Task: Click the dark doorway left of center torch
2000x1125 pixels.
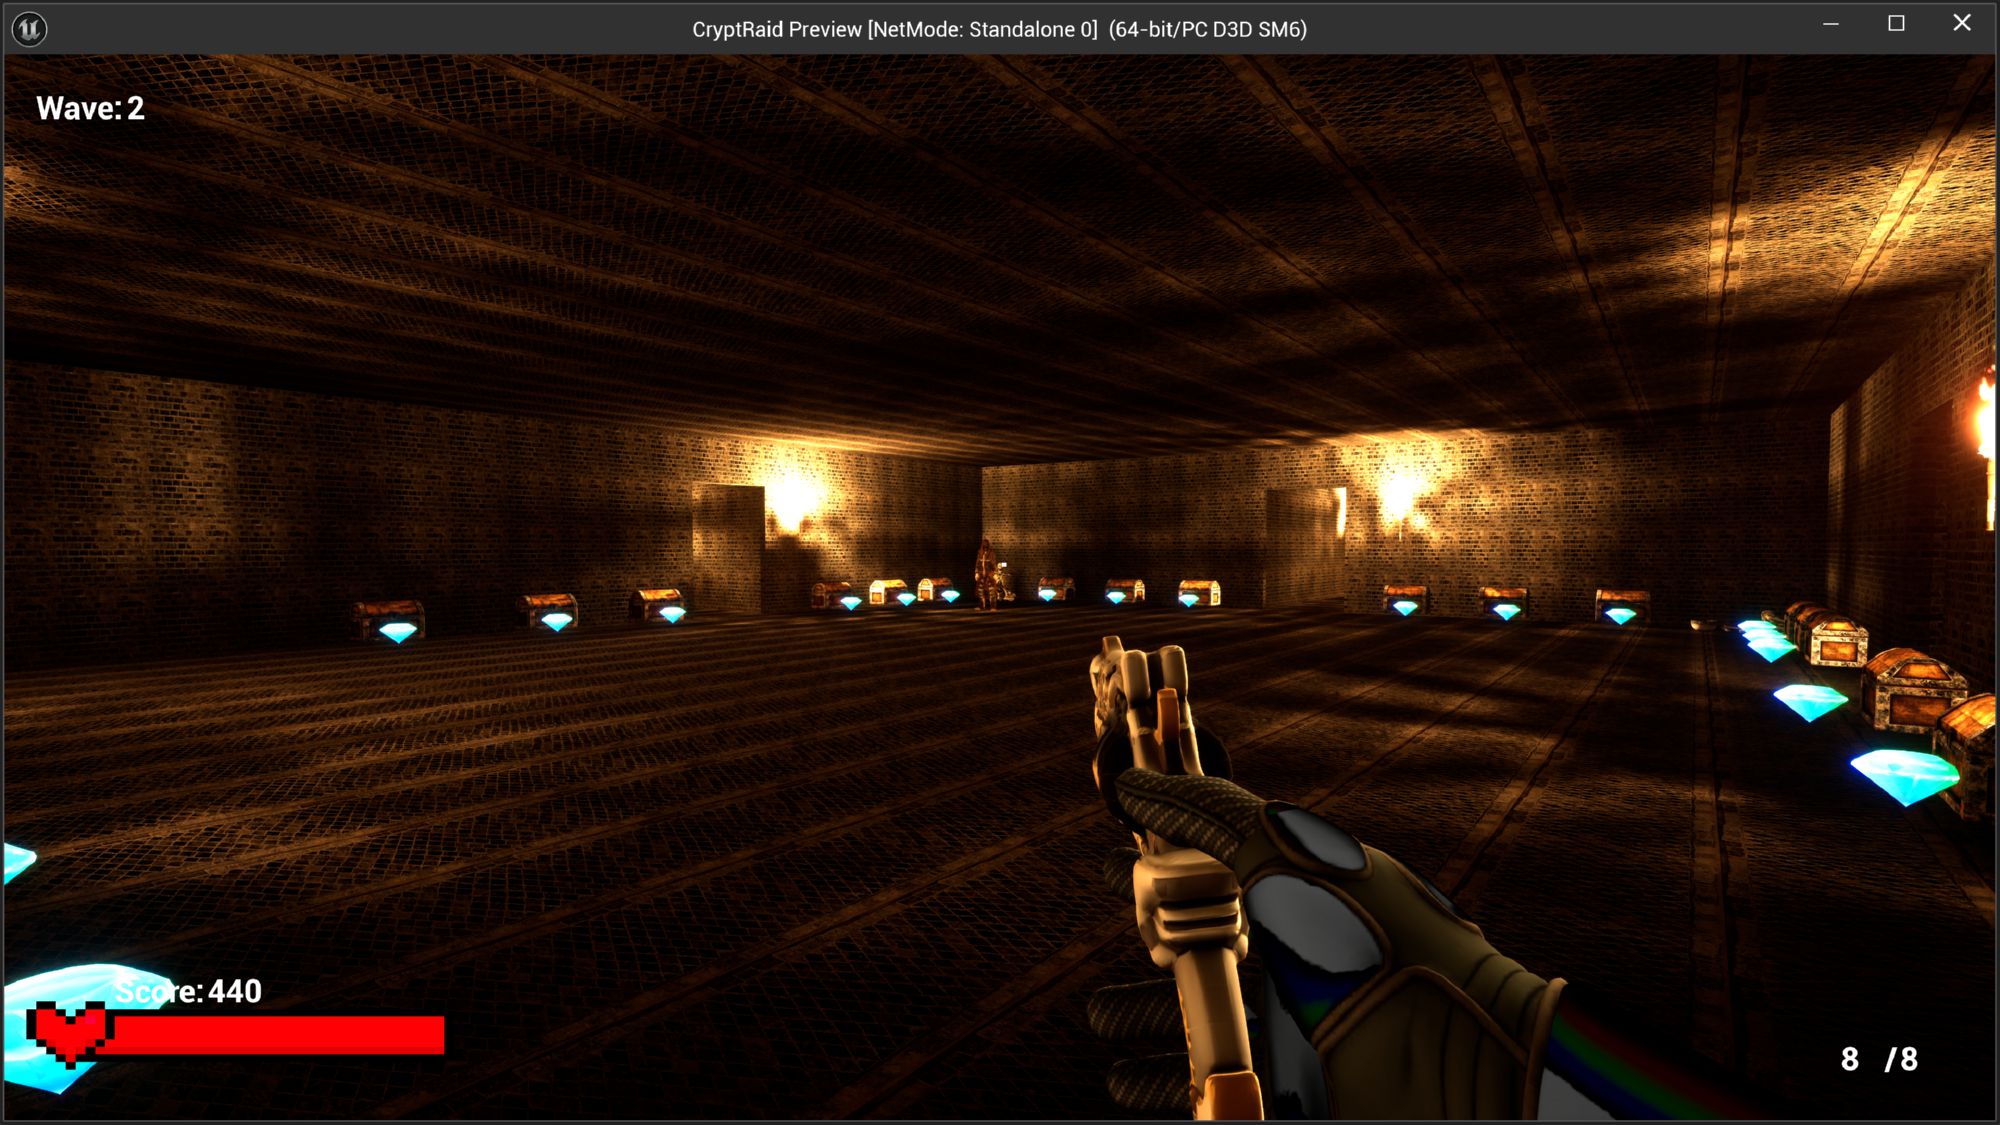Action: pyautogui.click(x=728, y=548)
